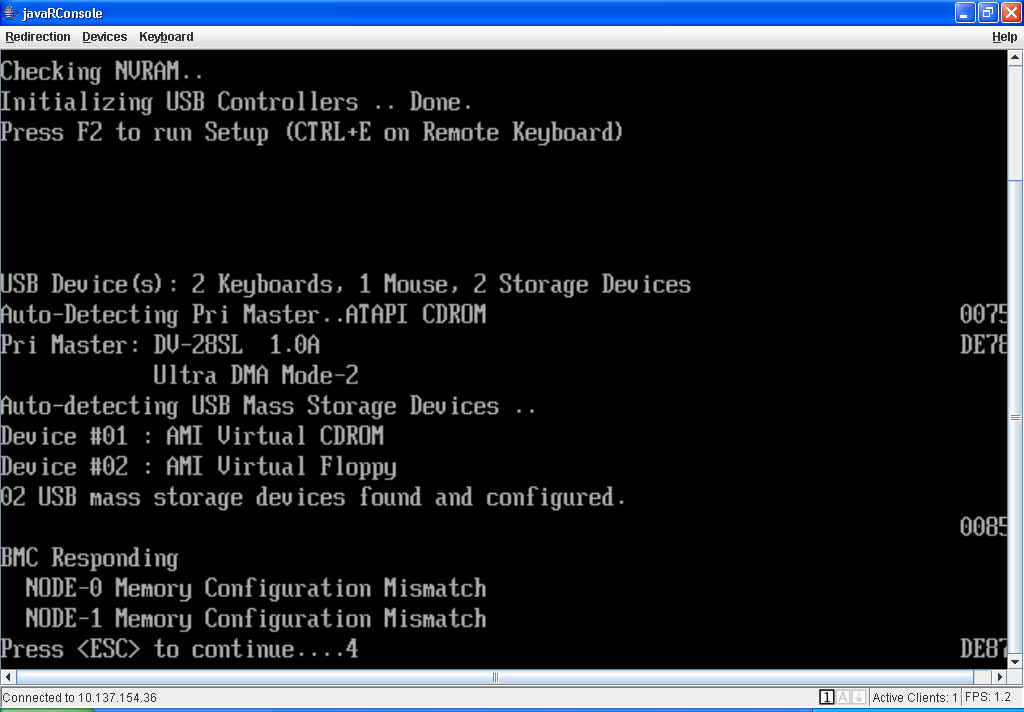Screen dimensions: 1024x712
Task: Click 'Press F2 to run Setup' line
Action: coord(312,133)
